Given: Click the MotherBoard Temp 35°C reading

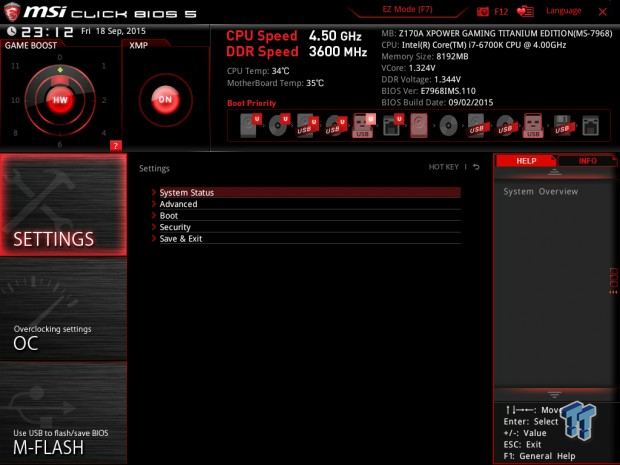Looking at the screenshot, I should pos(276,83).
